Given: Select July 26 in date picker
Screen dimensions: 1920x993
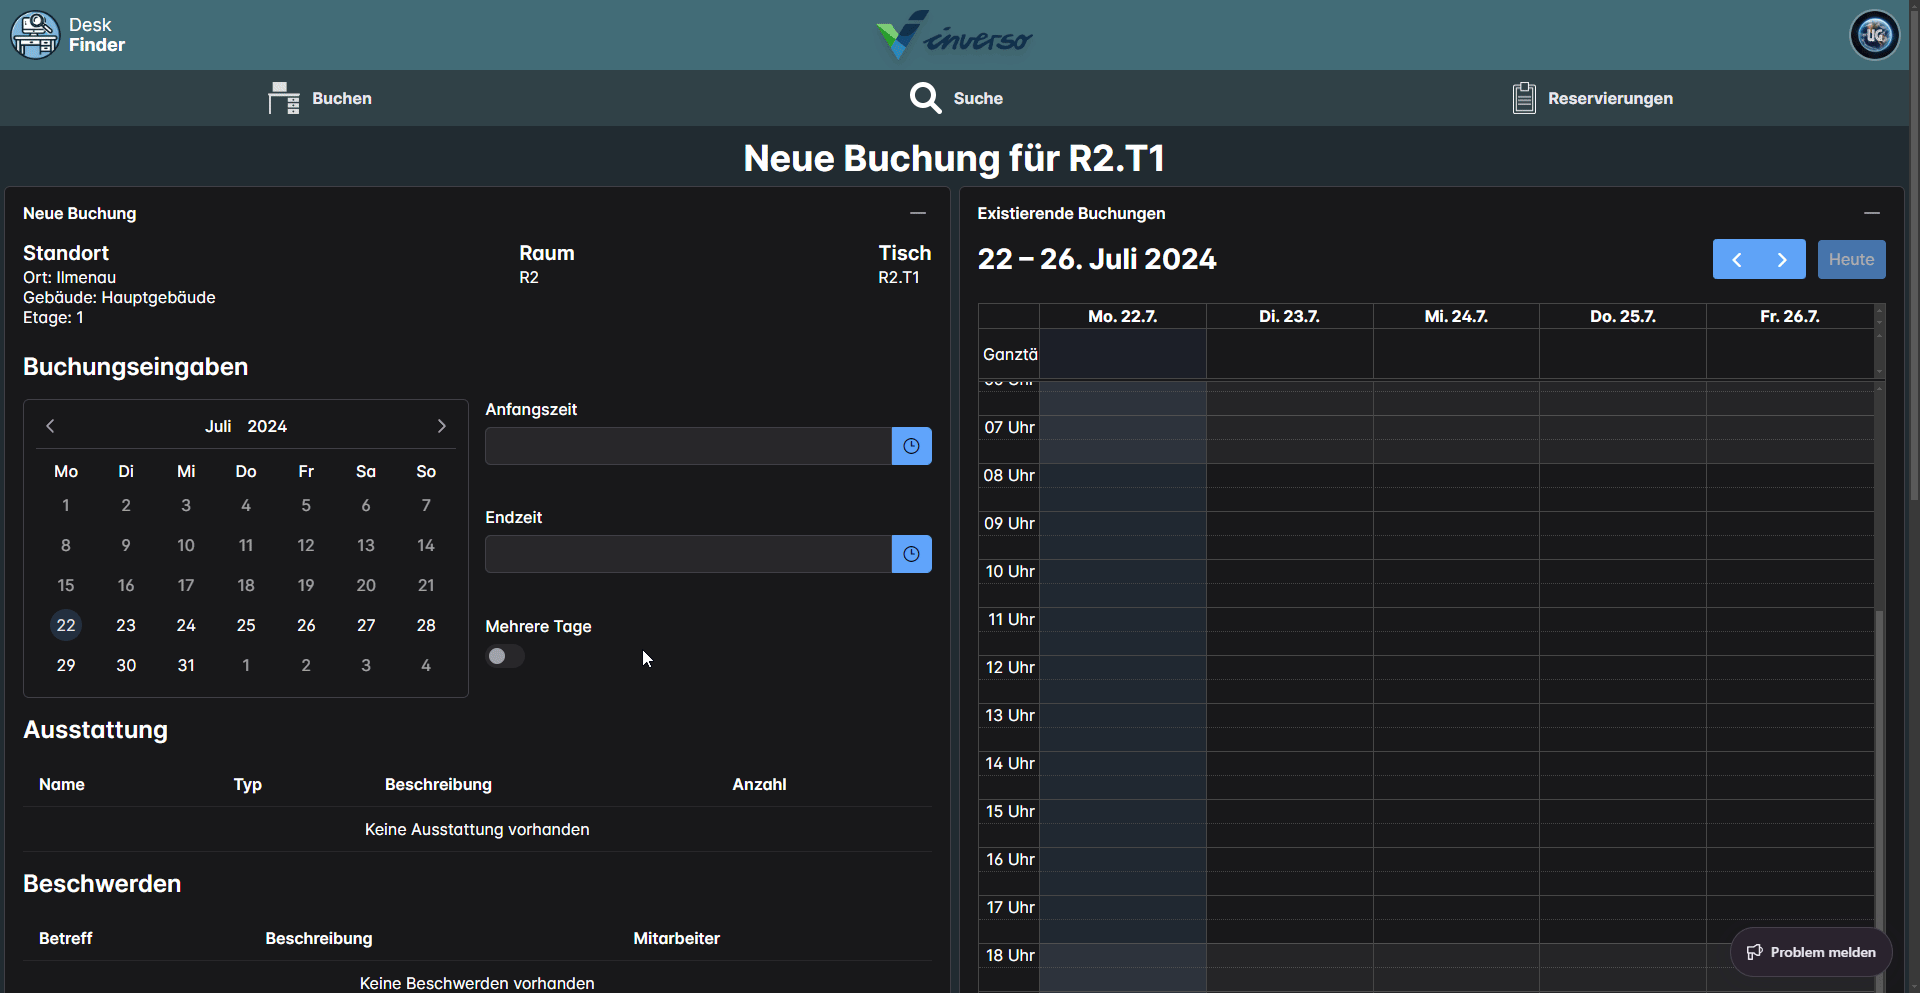Looking at the screenshot, I should tap(306, 625).
